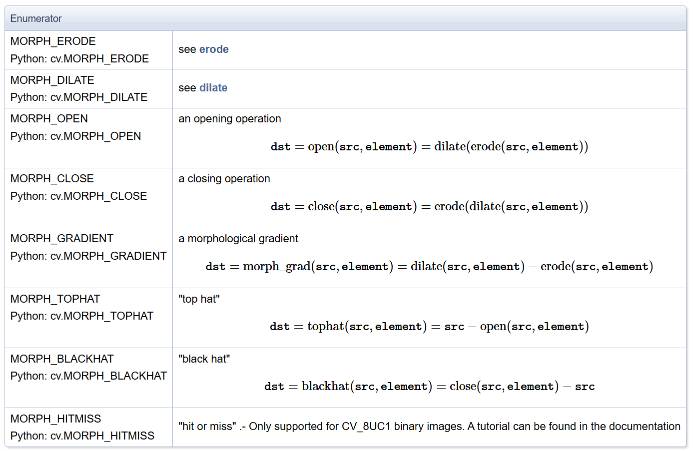Click the Python cv.MORPH_BLACKHAT text

tap(88, 376)
